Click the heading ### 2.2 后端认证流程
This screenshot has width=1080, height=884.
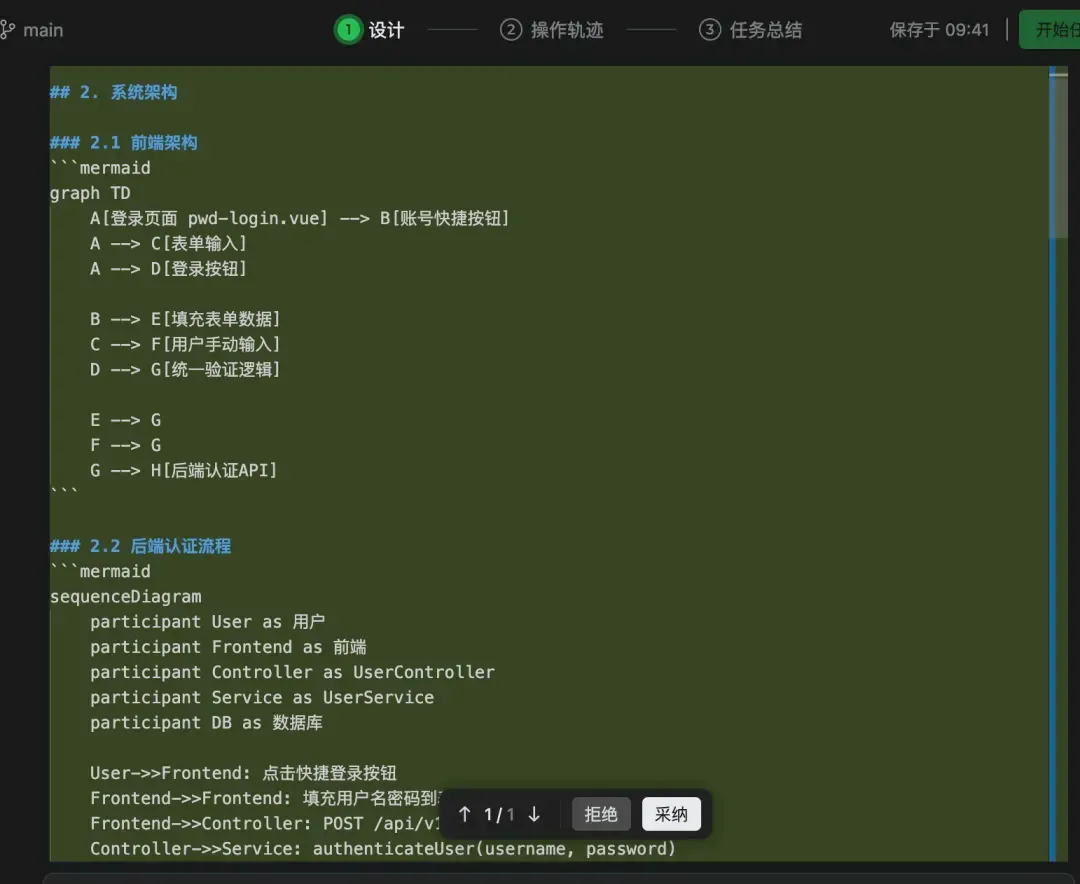pos(141,546)
